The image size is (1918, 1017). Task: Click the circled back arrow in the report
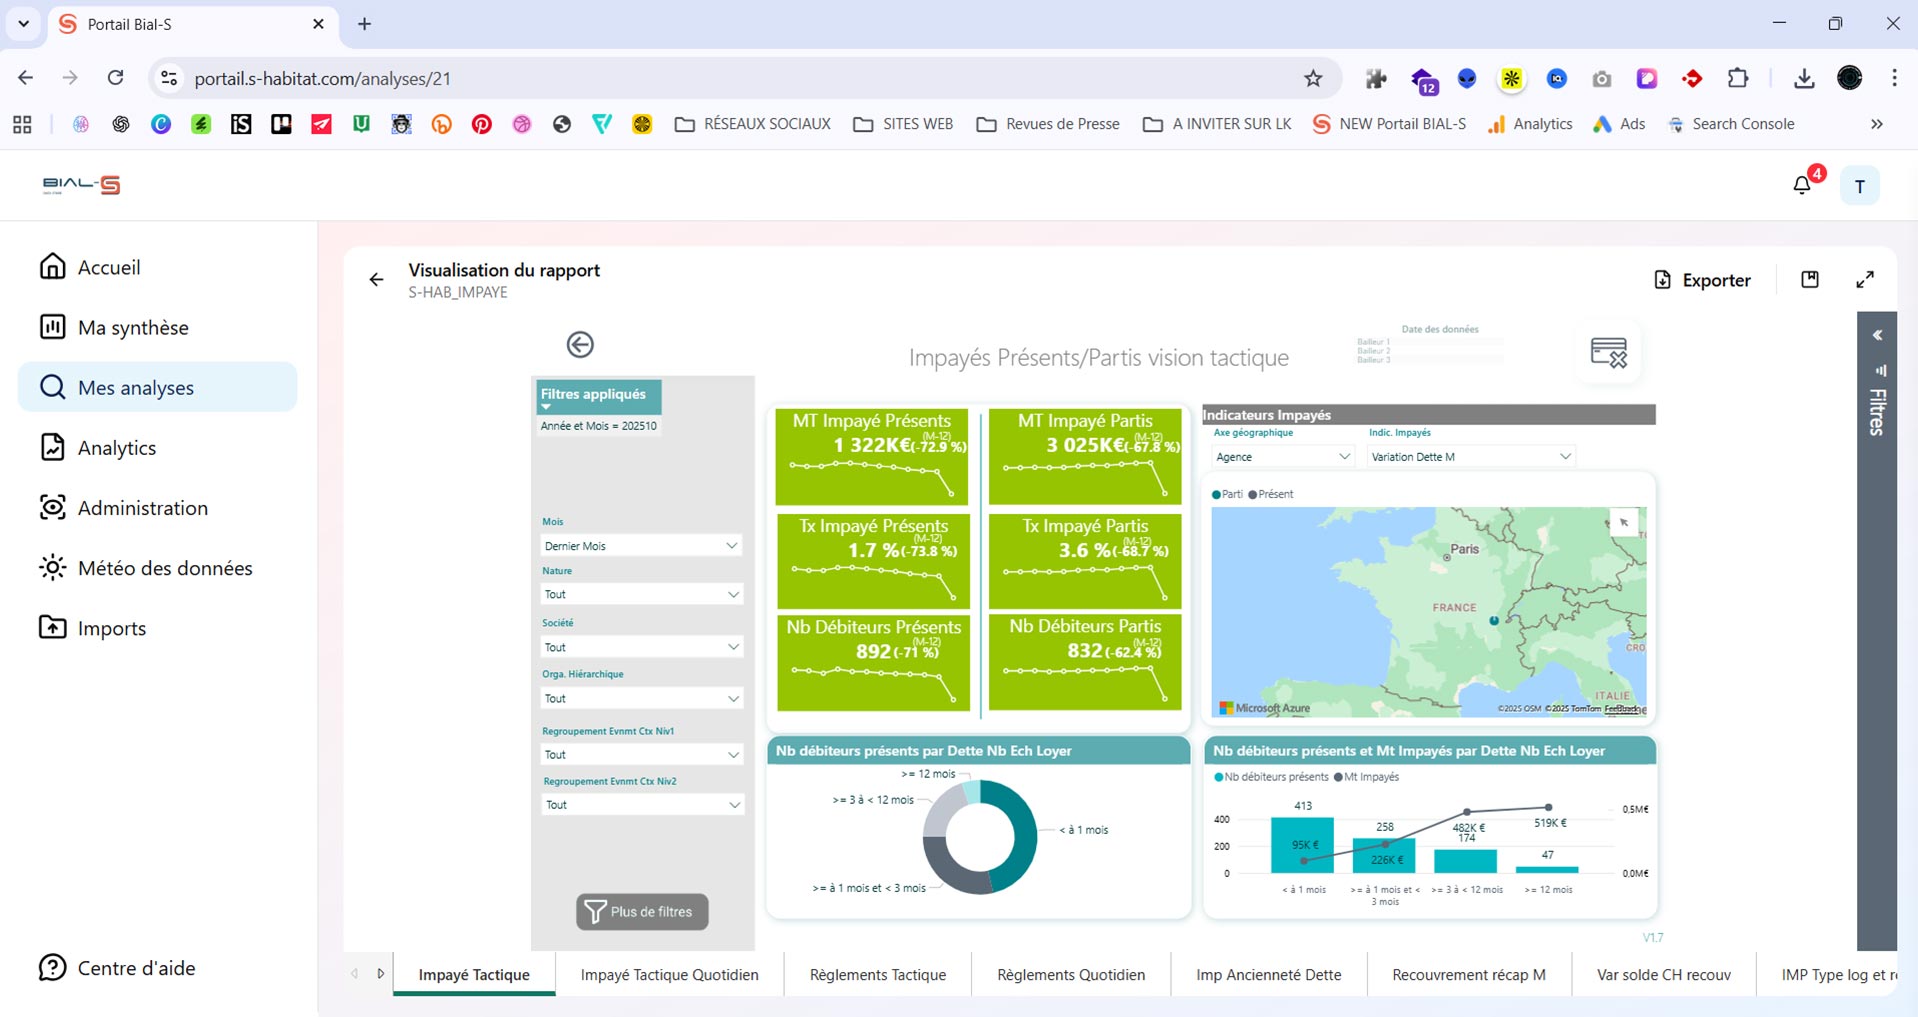point(580,345)
